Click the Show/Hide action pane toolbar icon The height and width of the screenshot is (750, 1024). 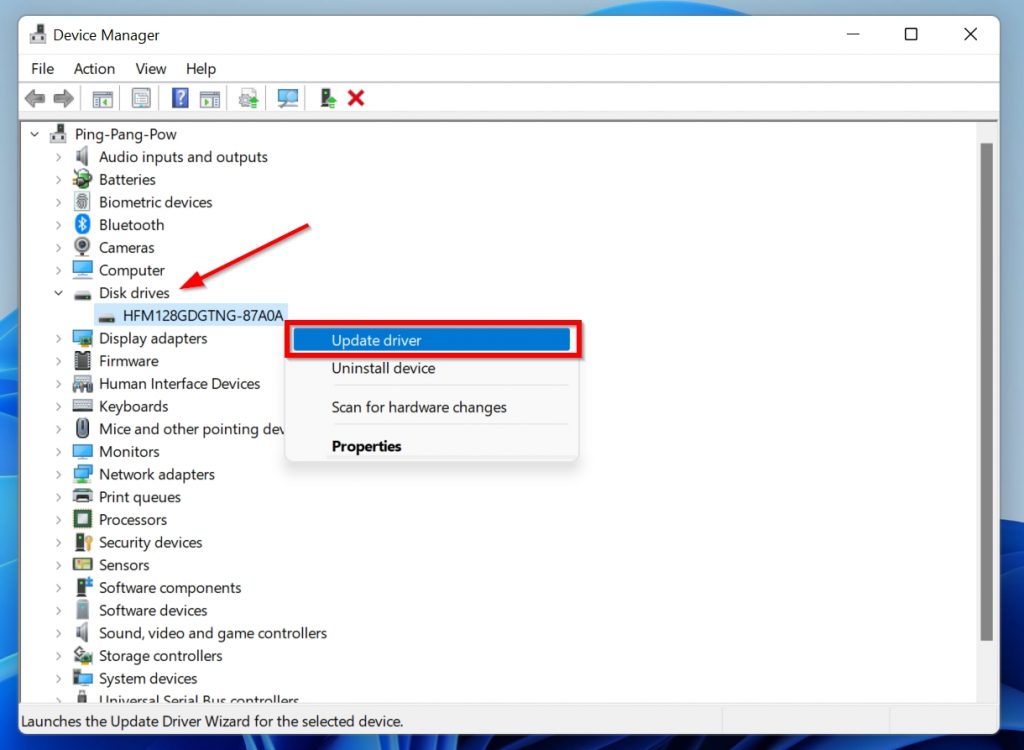click(210, 97)
